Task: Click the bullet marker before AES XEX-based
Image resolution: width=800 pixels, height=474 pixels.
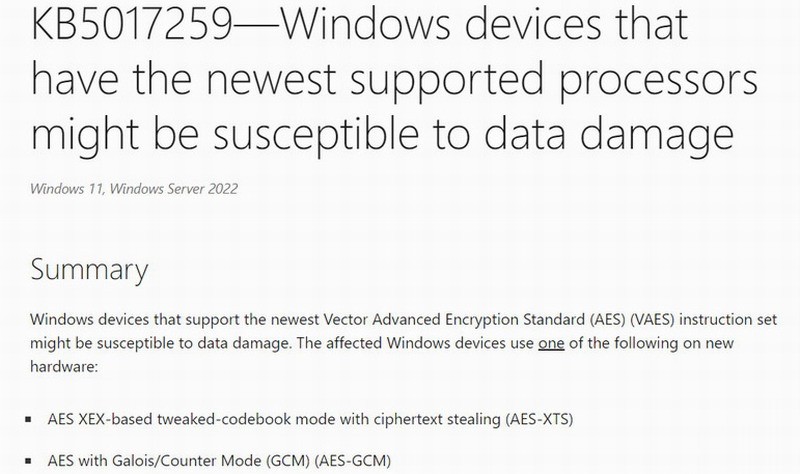Action: 34,418
